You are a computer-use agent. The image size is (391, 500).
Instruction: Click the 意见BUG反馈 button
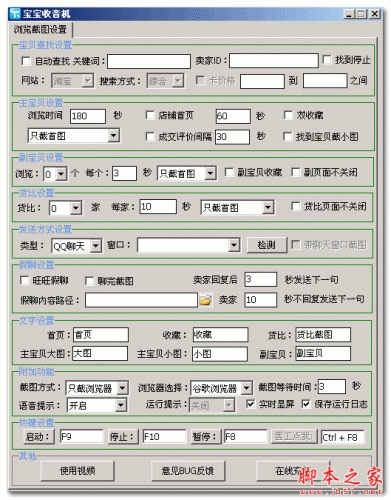pos(188,471)
